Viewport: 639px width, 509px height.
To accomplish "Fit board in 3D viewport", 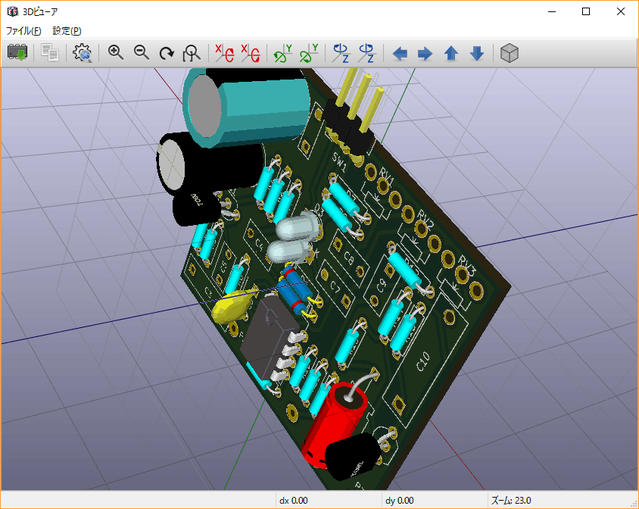I will (x=191, y=53).
